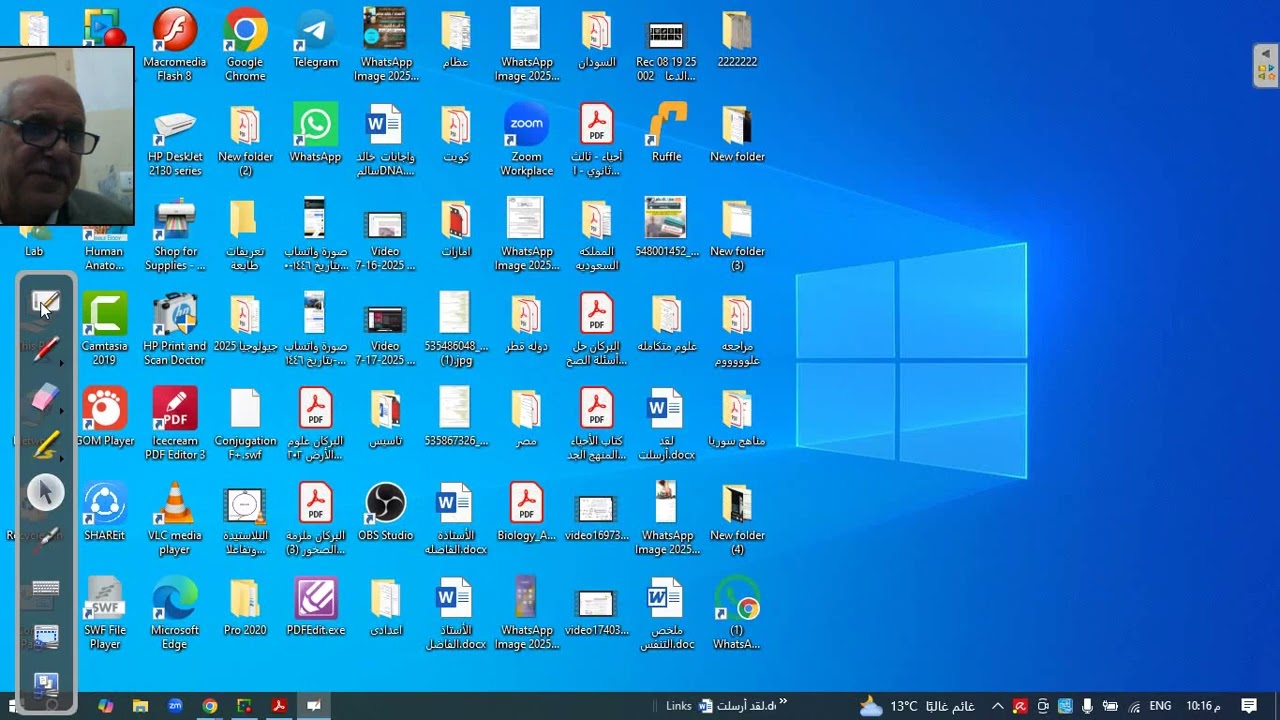Select the red pen tool in floating toolbar
1280x720 pixels.
[x=45, y=350]
